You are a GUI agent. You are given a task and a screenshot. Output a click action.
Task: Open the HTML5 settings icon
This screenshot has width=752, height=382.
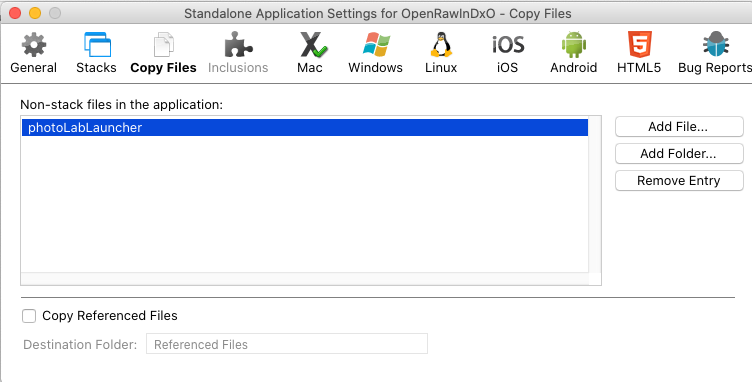(640, 45)
